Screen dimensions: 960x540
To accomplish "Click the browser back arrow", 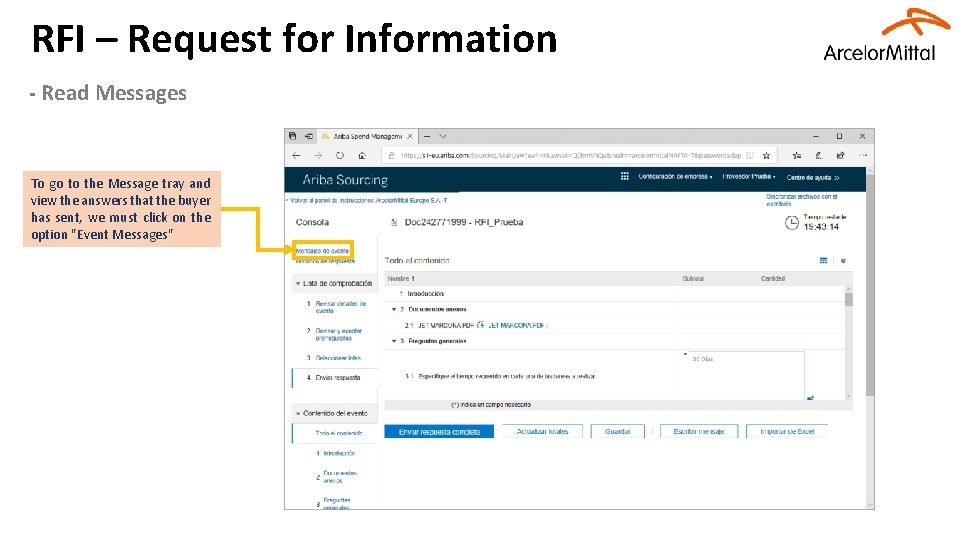I will 296,156.
